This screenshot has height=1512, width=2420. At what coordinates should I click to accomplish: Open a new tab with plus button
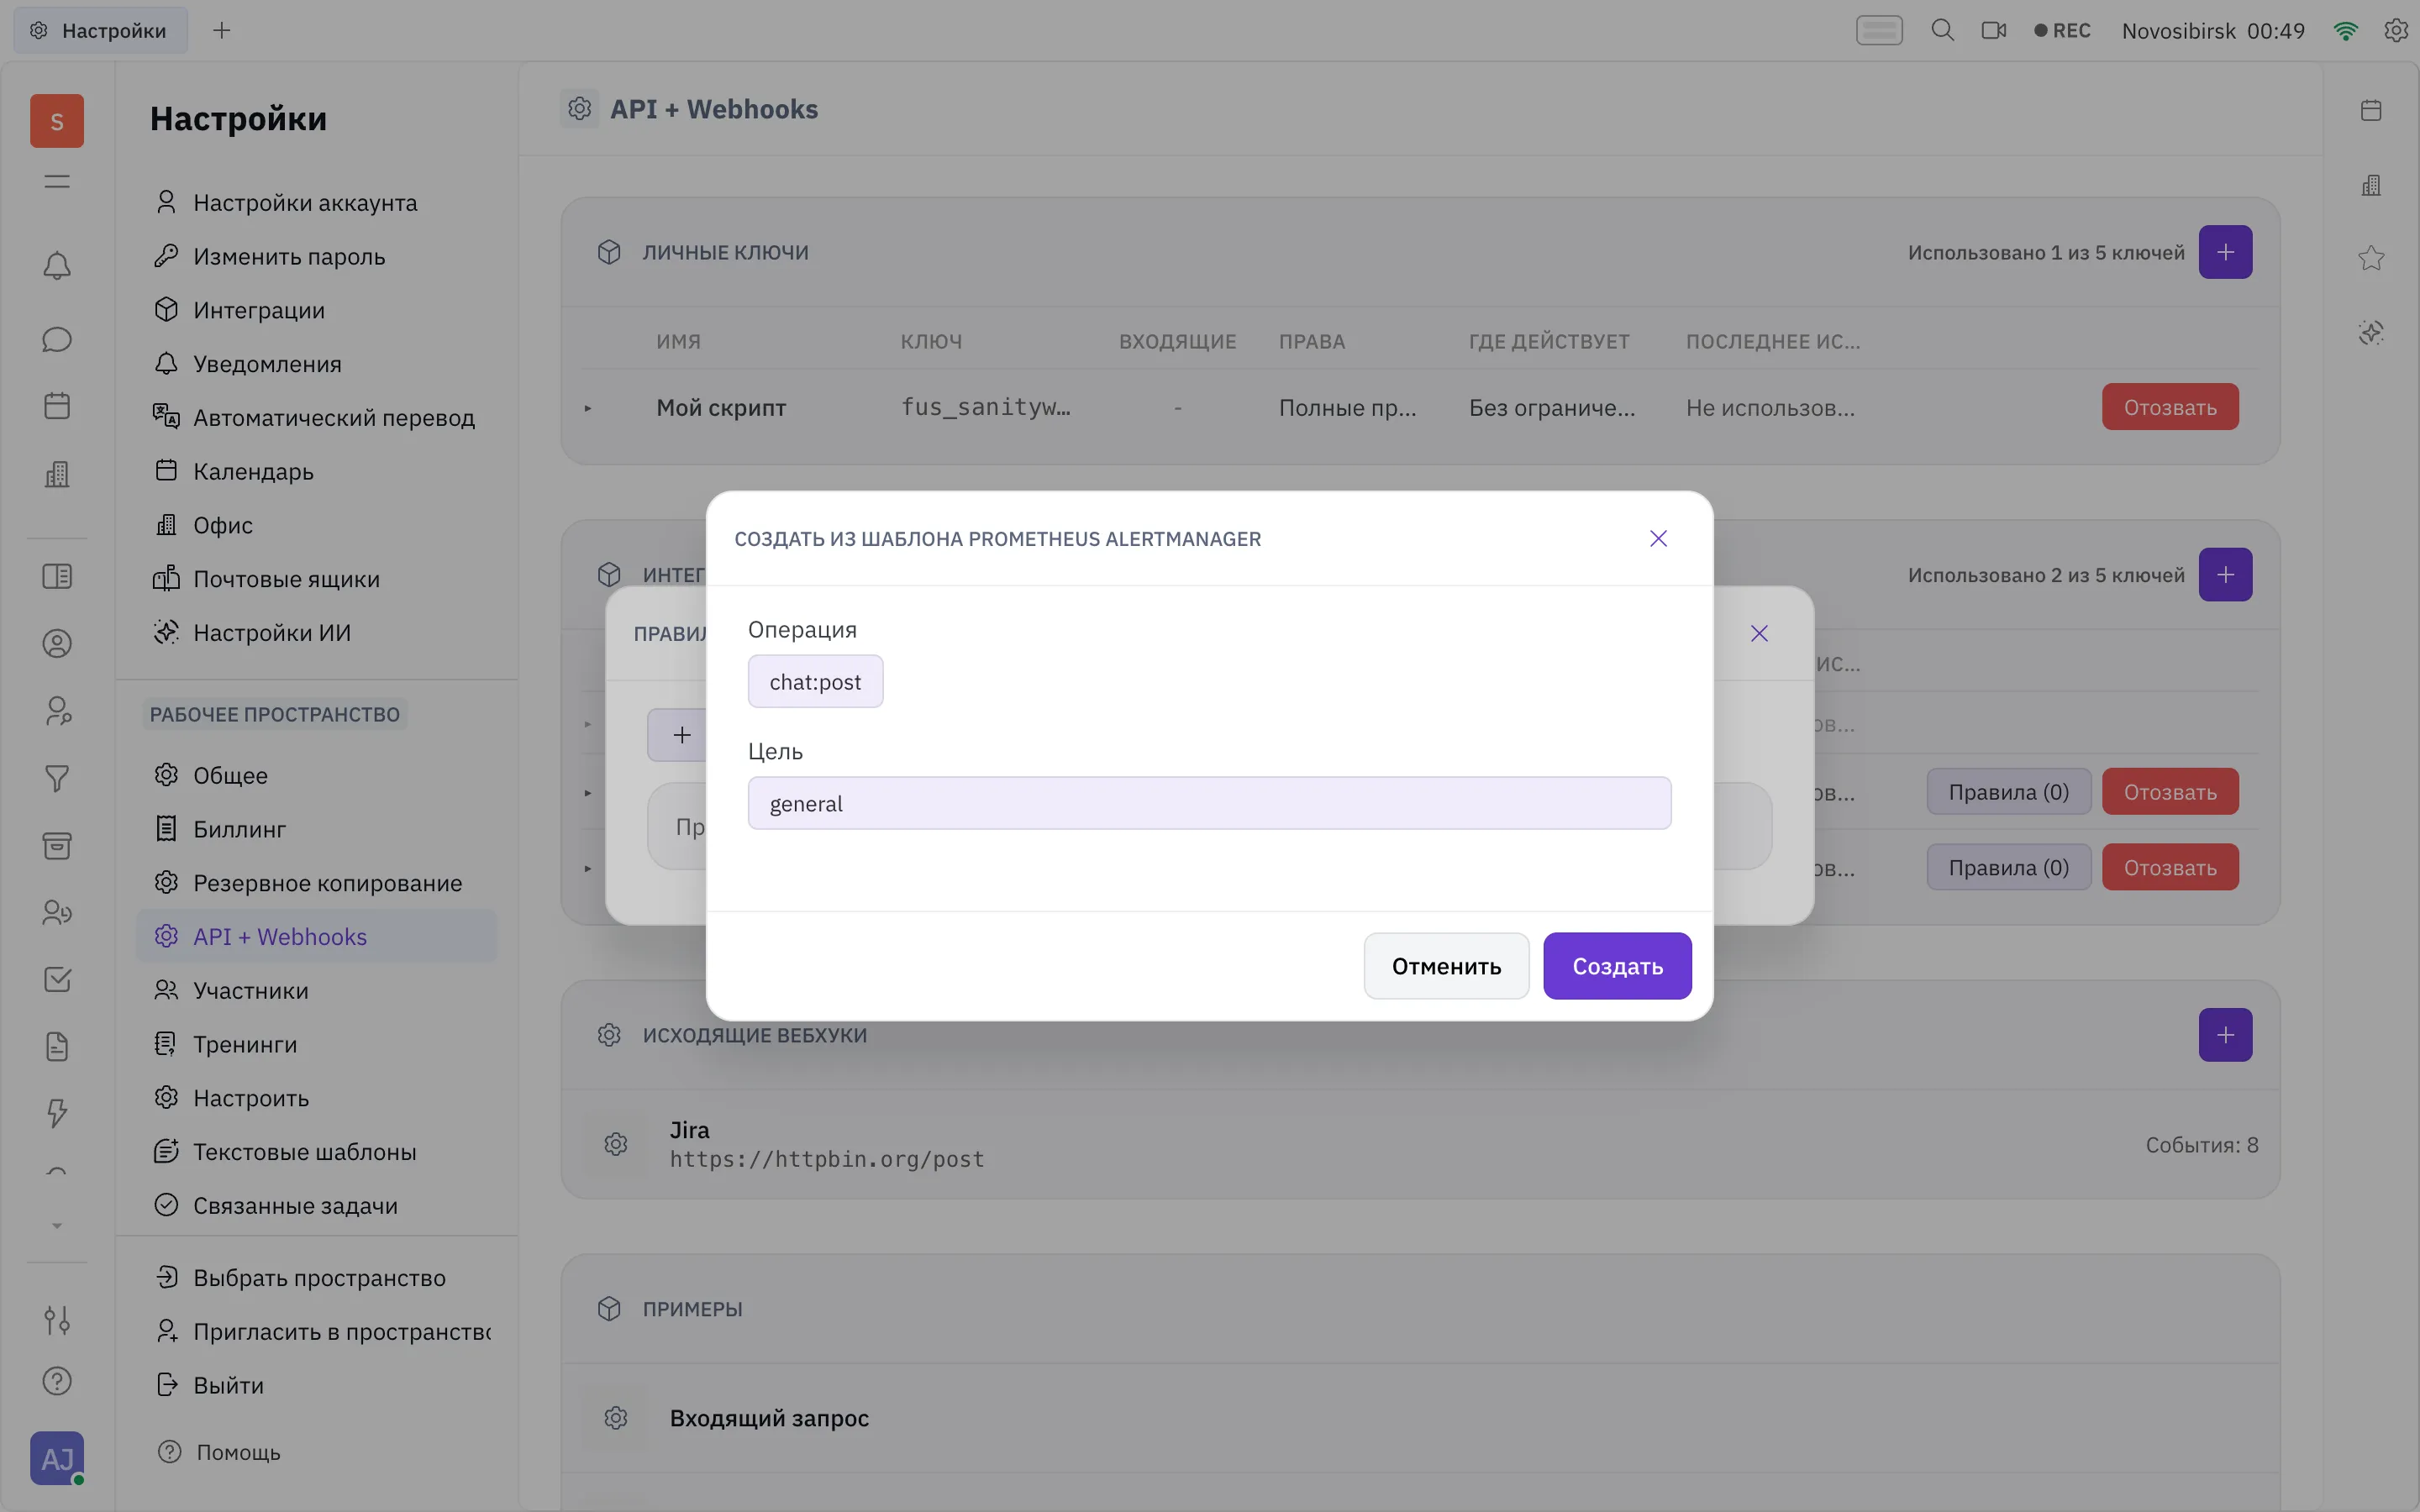tap(222, 30)
